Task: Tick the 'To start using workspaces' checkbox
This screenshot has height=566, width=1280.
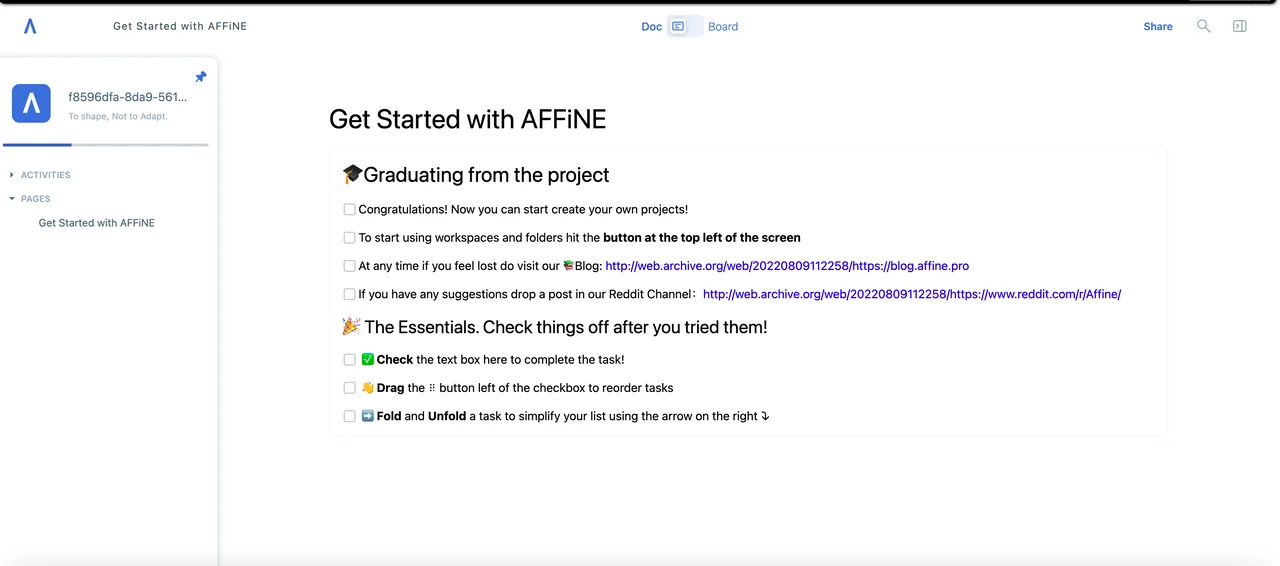Action: pos(350,238)
